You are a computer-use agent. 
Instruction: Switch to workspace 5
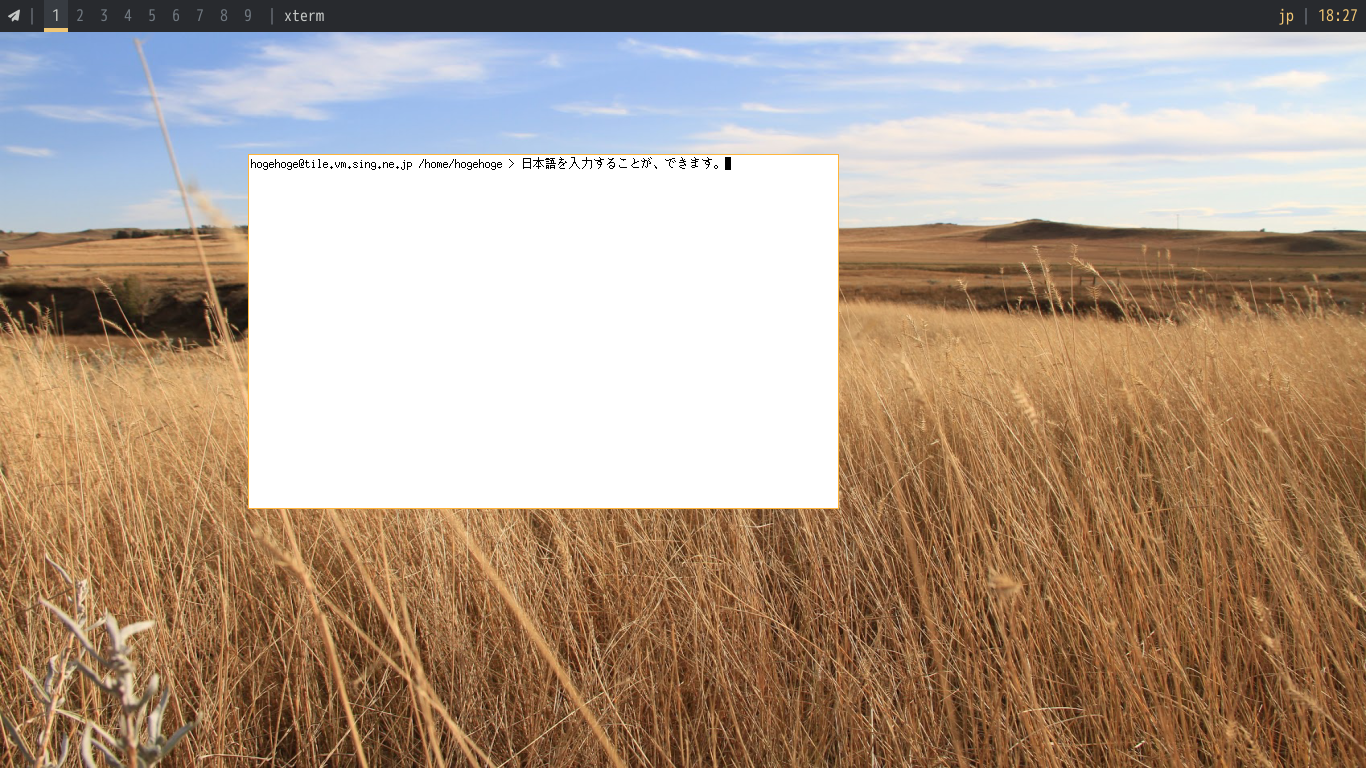152,16
